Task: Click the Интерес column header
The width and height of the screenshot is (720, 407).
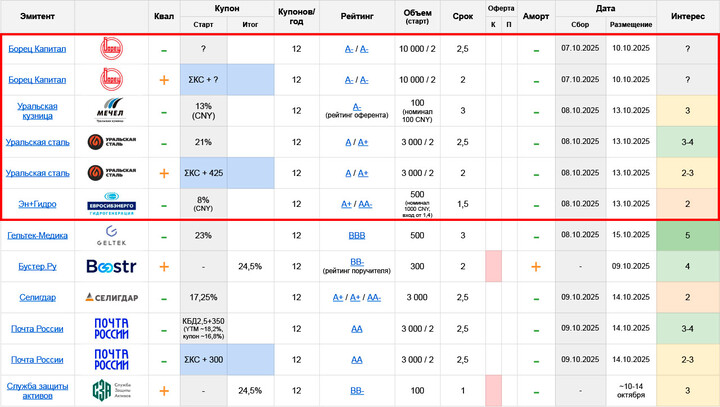Action: point(687,16)
